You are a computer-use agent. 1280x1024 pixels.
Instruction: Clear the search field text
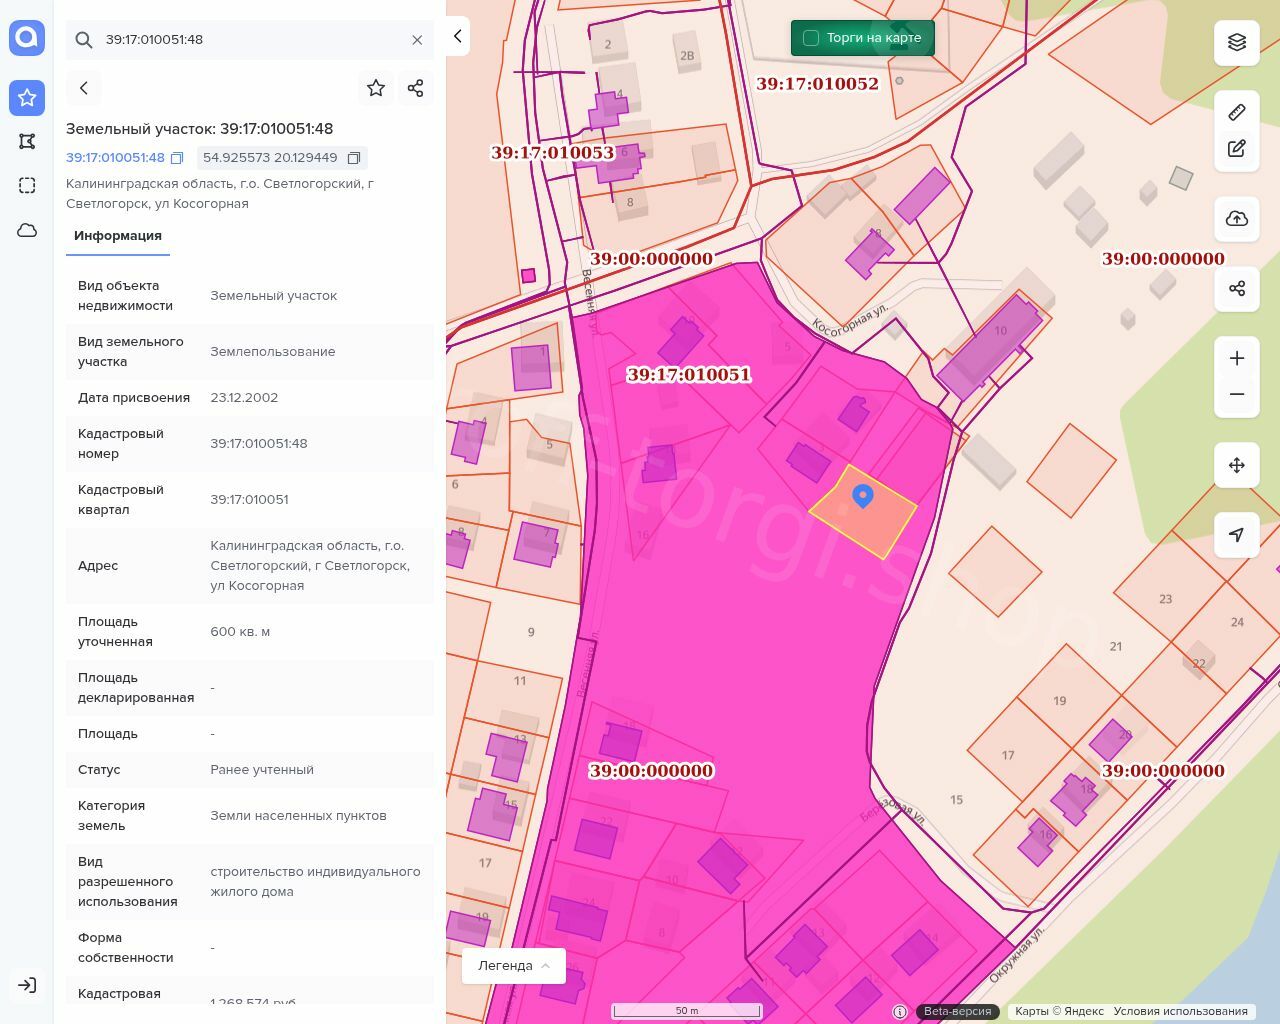click(x=417, y=40)
